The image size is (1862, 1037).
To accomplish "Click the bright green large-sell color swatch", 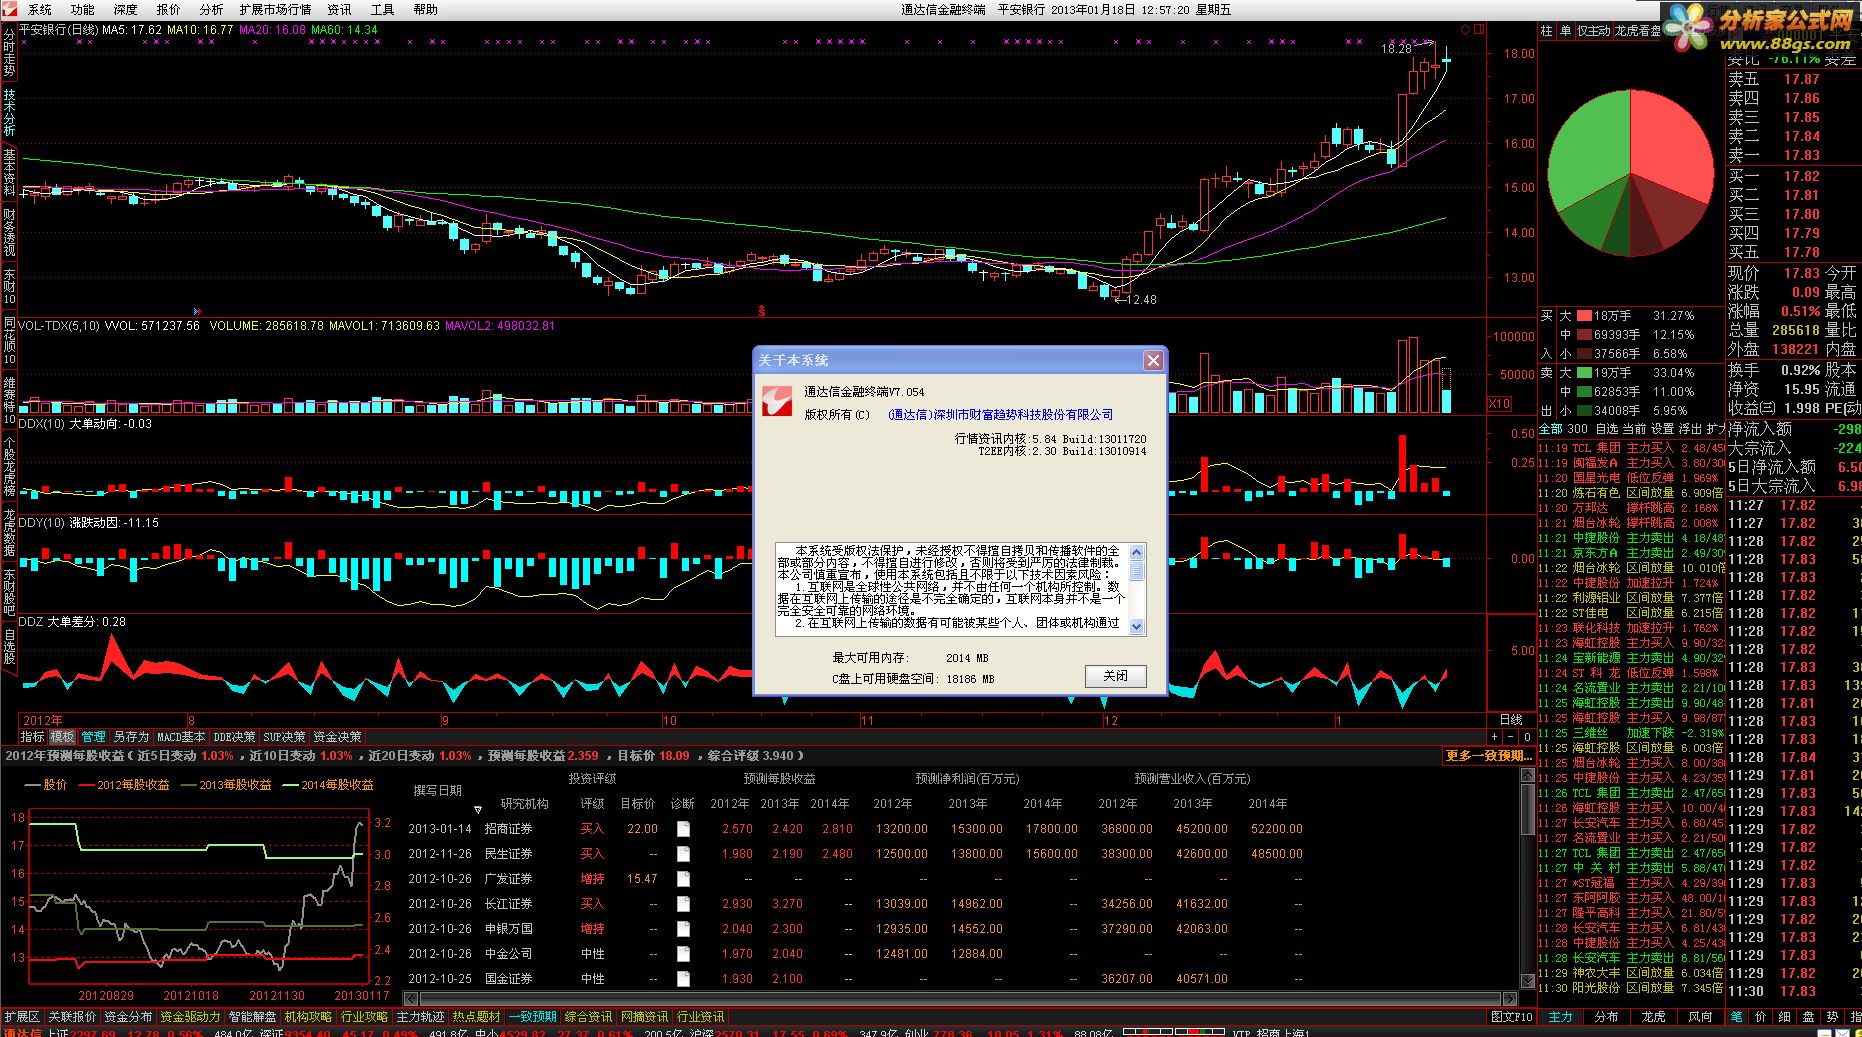I will pos(1585,373).
